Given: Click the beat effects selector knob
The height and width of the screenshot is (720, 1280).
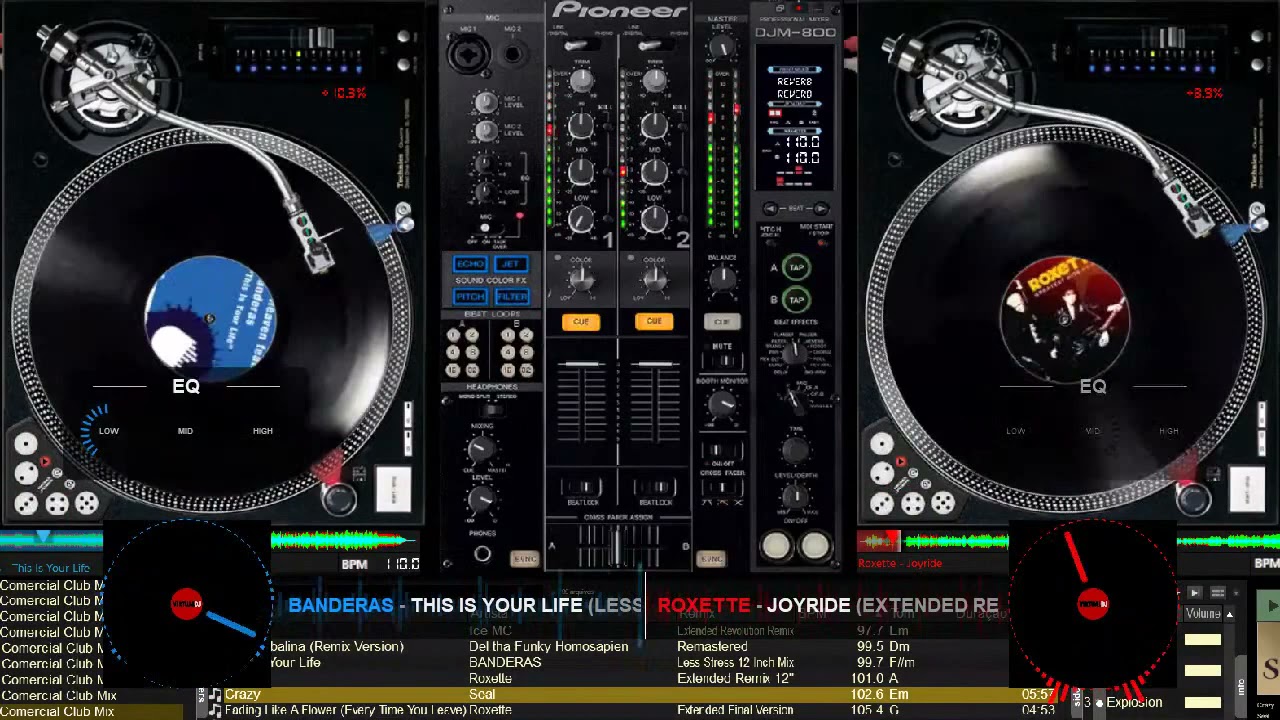Looking at the screenshot, I should [x=794, y=351].
